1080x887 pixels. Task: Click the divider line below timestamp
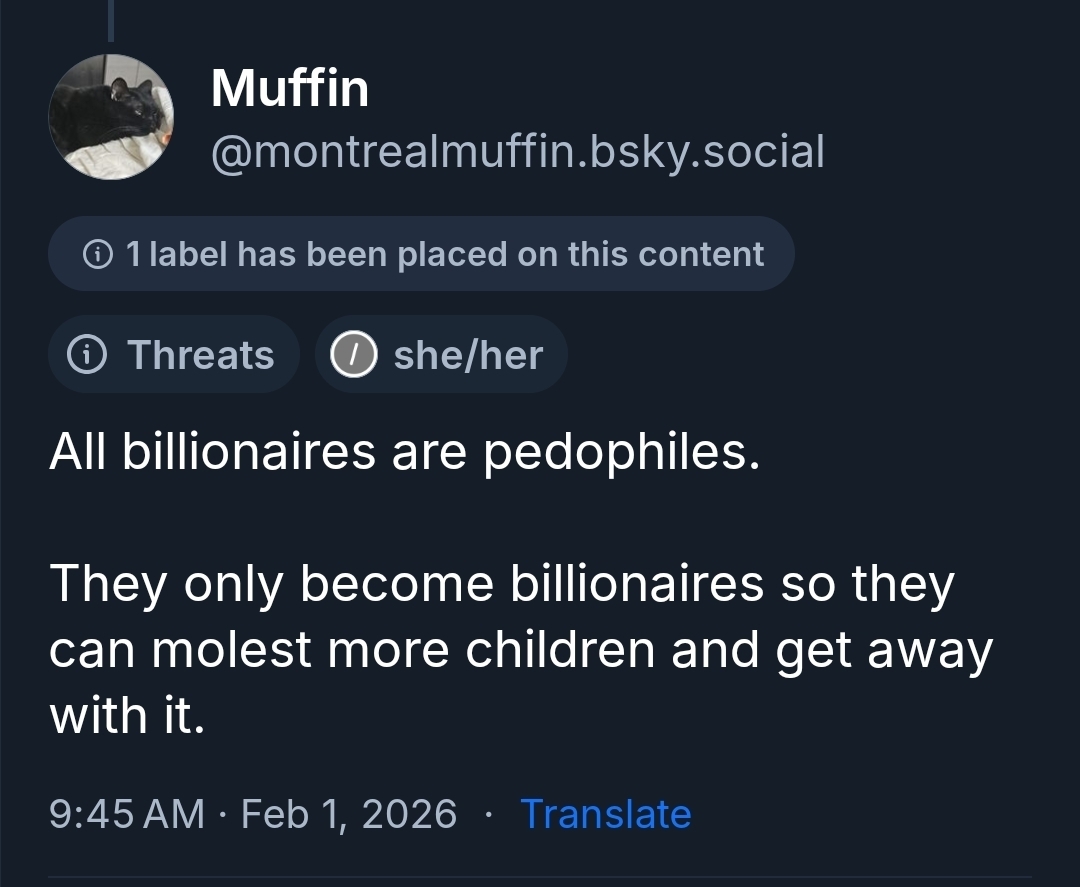(540, 879)
